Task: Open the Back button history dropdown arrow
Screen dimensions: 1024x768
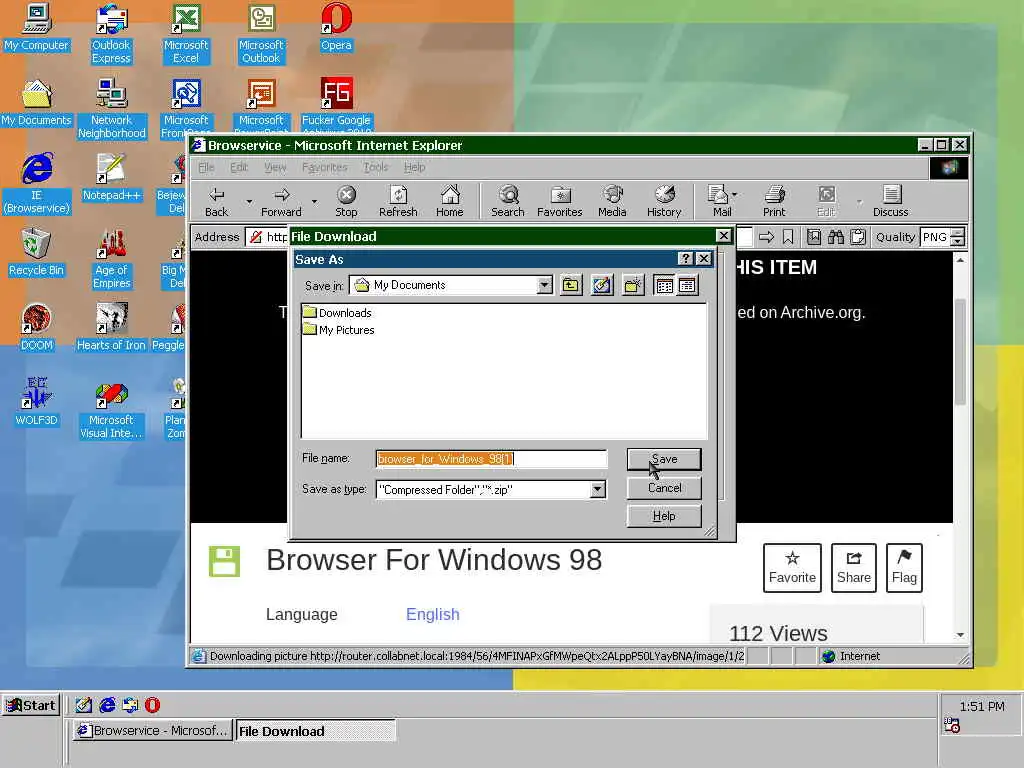Action: pyautogui.click(x=249, y=202)
